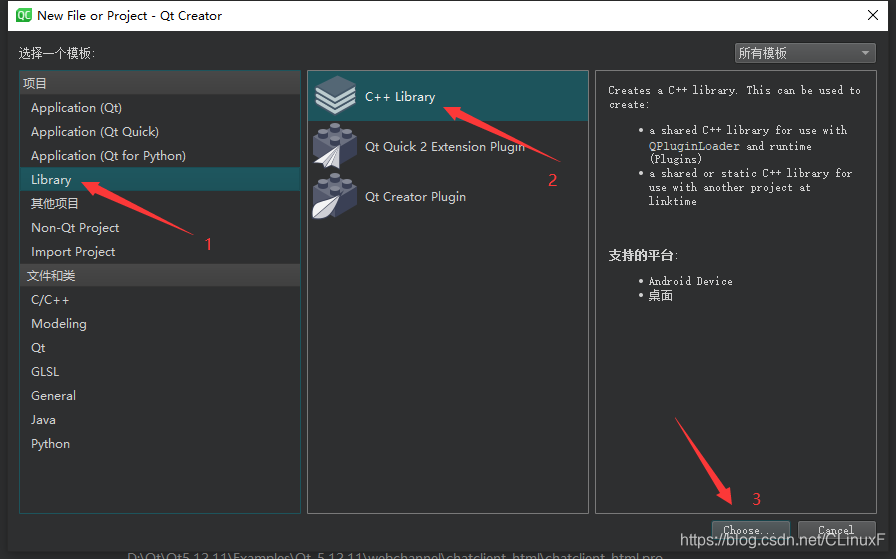Viewport: 896px width, 559px height.
Task: Select Application (Qt Quick) category
Action: [x=160, y=131]
